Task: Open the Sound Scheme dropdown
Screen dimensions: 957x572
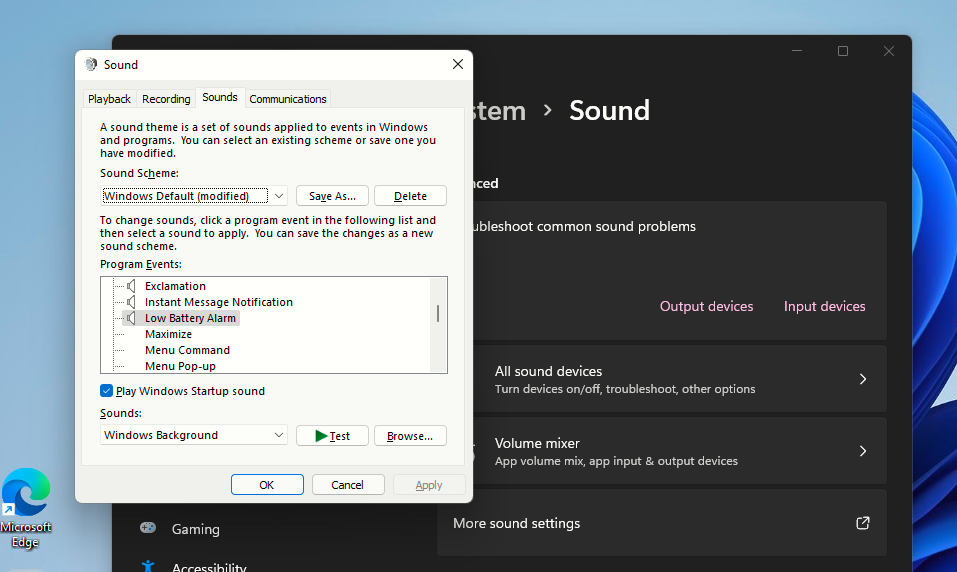Action: (279, 196)
